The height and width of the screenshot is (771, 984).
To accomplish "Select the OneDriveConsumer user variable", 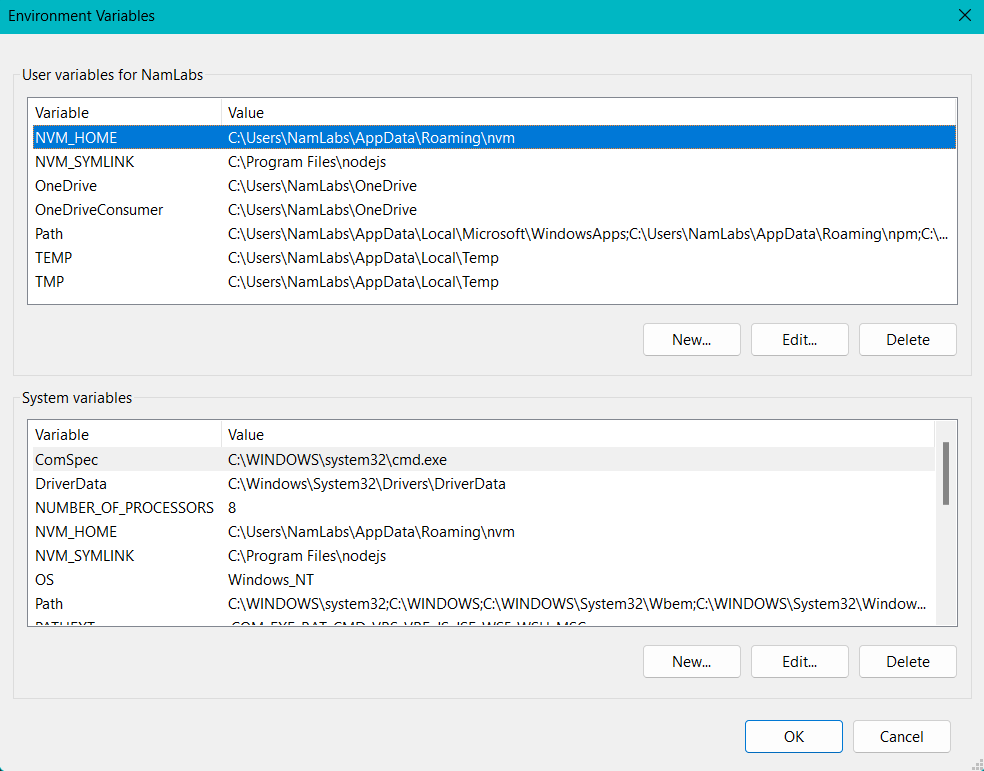I will [494, 210].
